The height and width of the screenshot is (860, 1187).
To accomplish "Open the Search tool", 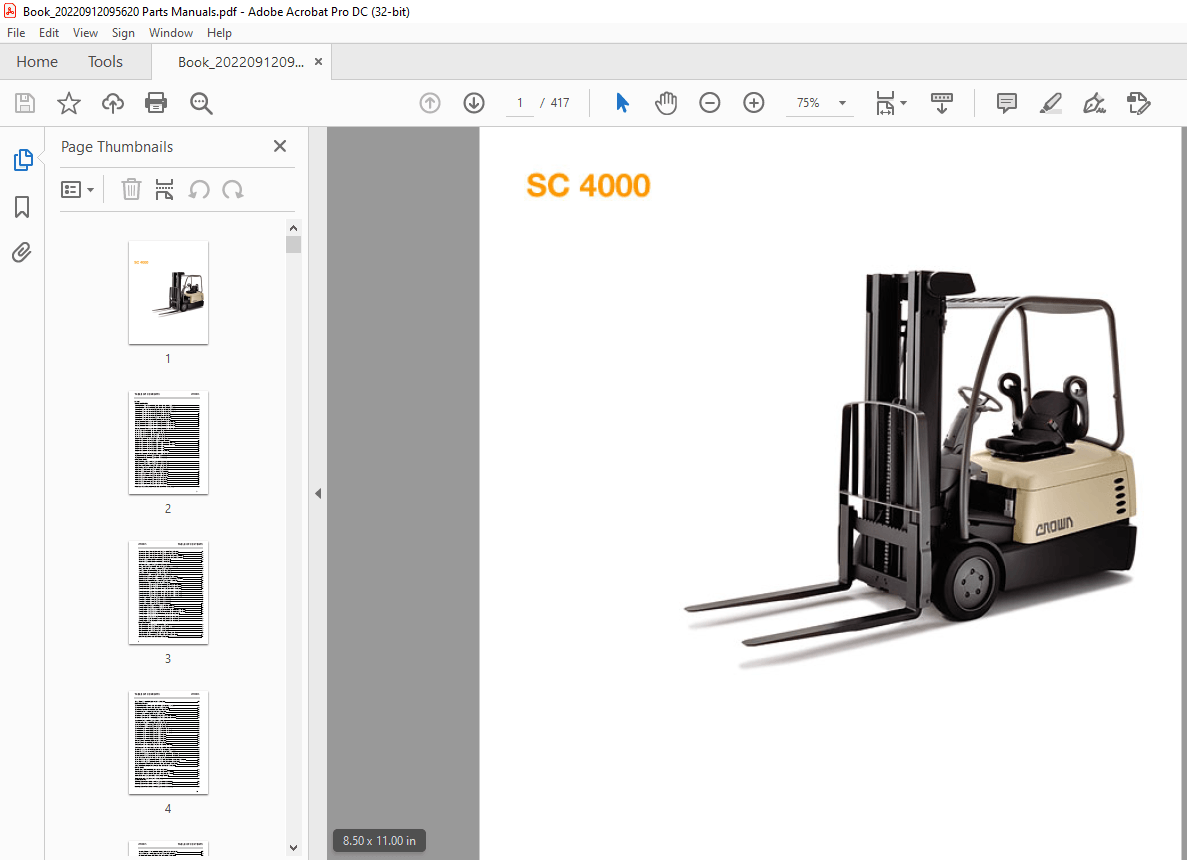I will pos(200,102).
